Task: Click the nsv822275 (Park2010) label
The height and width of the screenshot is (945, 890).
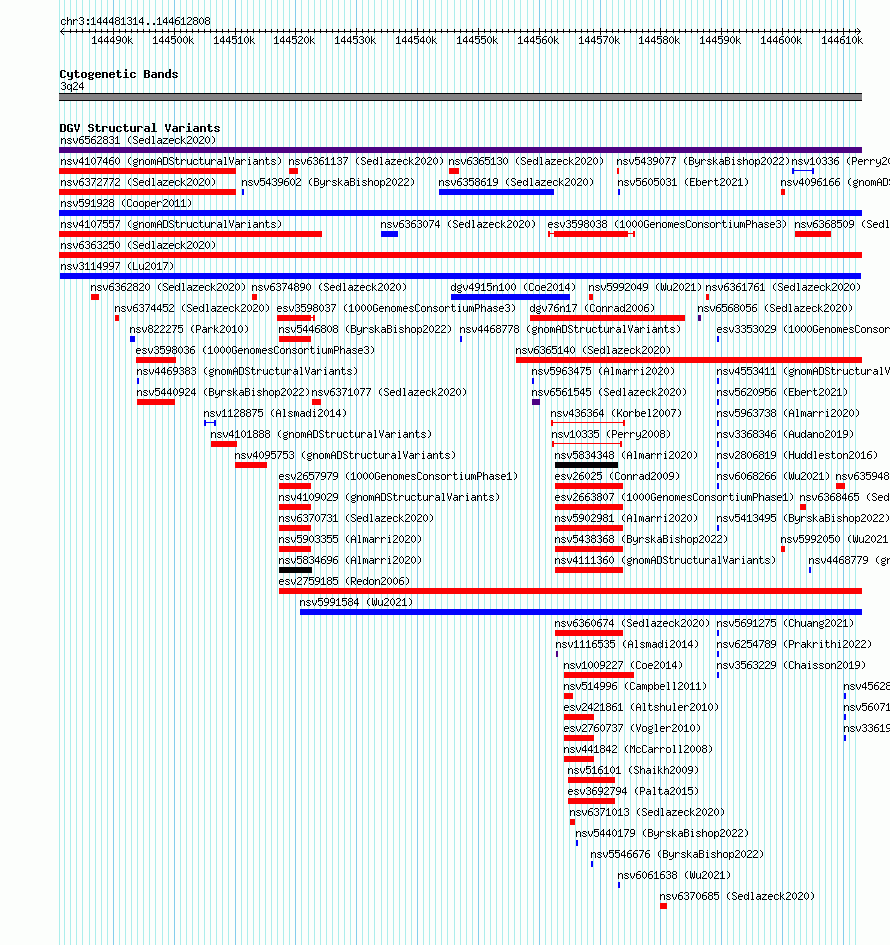Action: [x=189, y=330]
